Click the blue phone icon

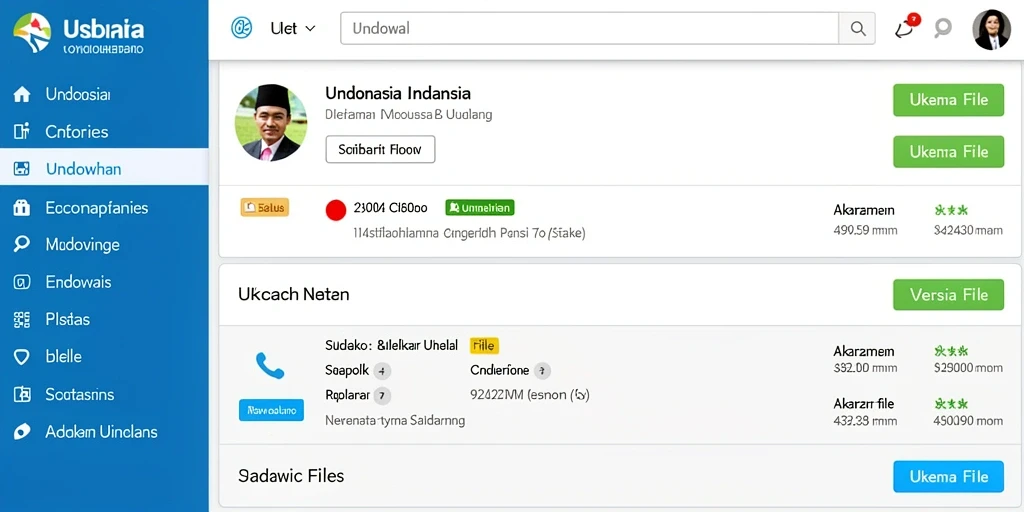tap(270, 366)
